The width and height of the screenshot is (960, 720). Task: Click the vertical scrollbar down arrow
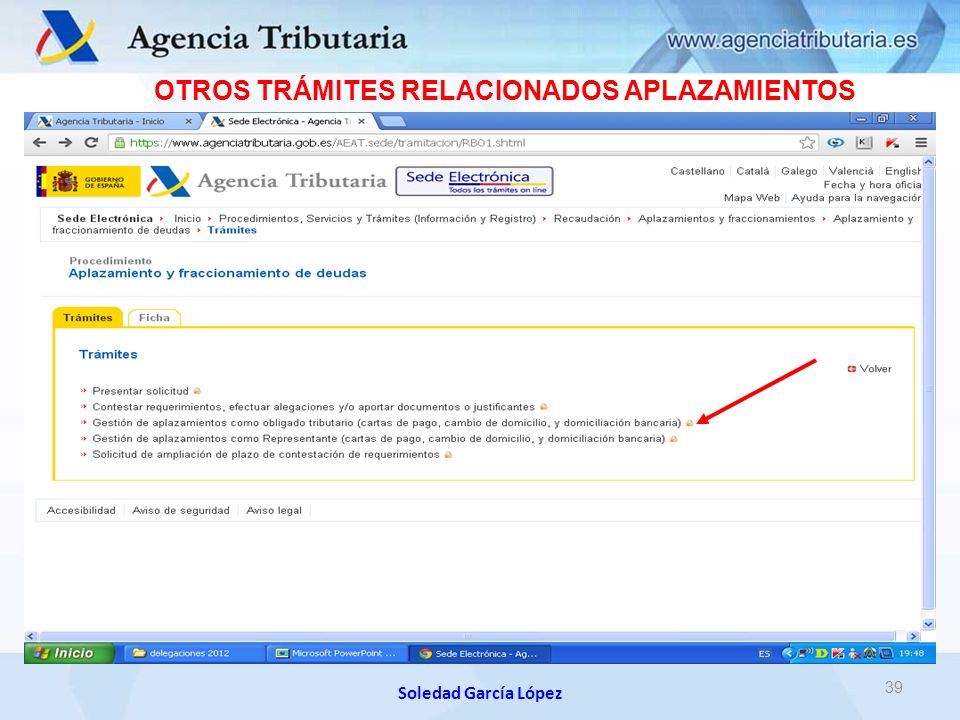[x=928, y=624]
